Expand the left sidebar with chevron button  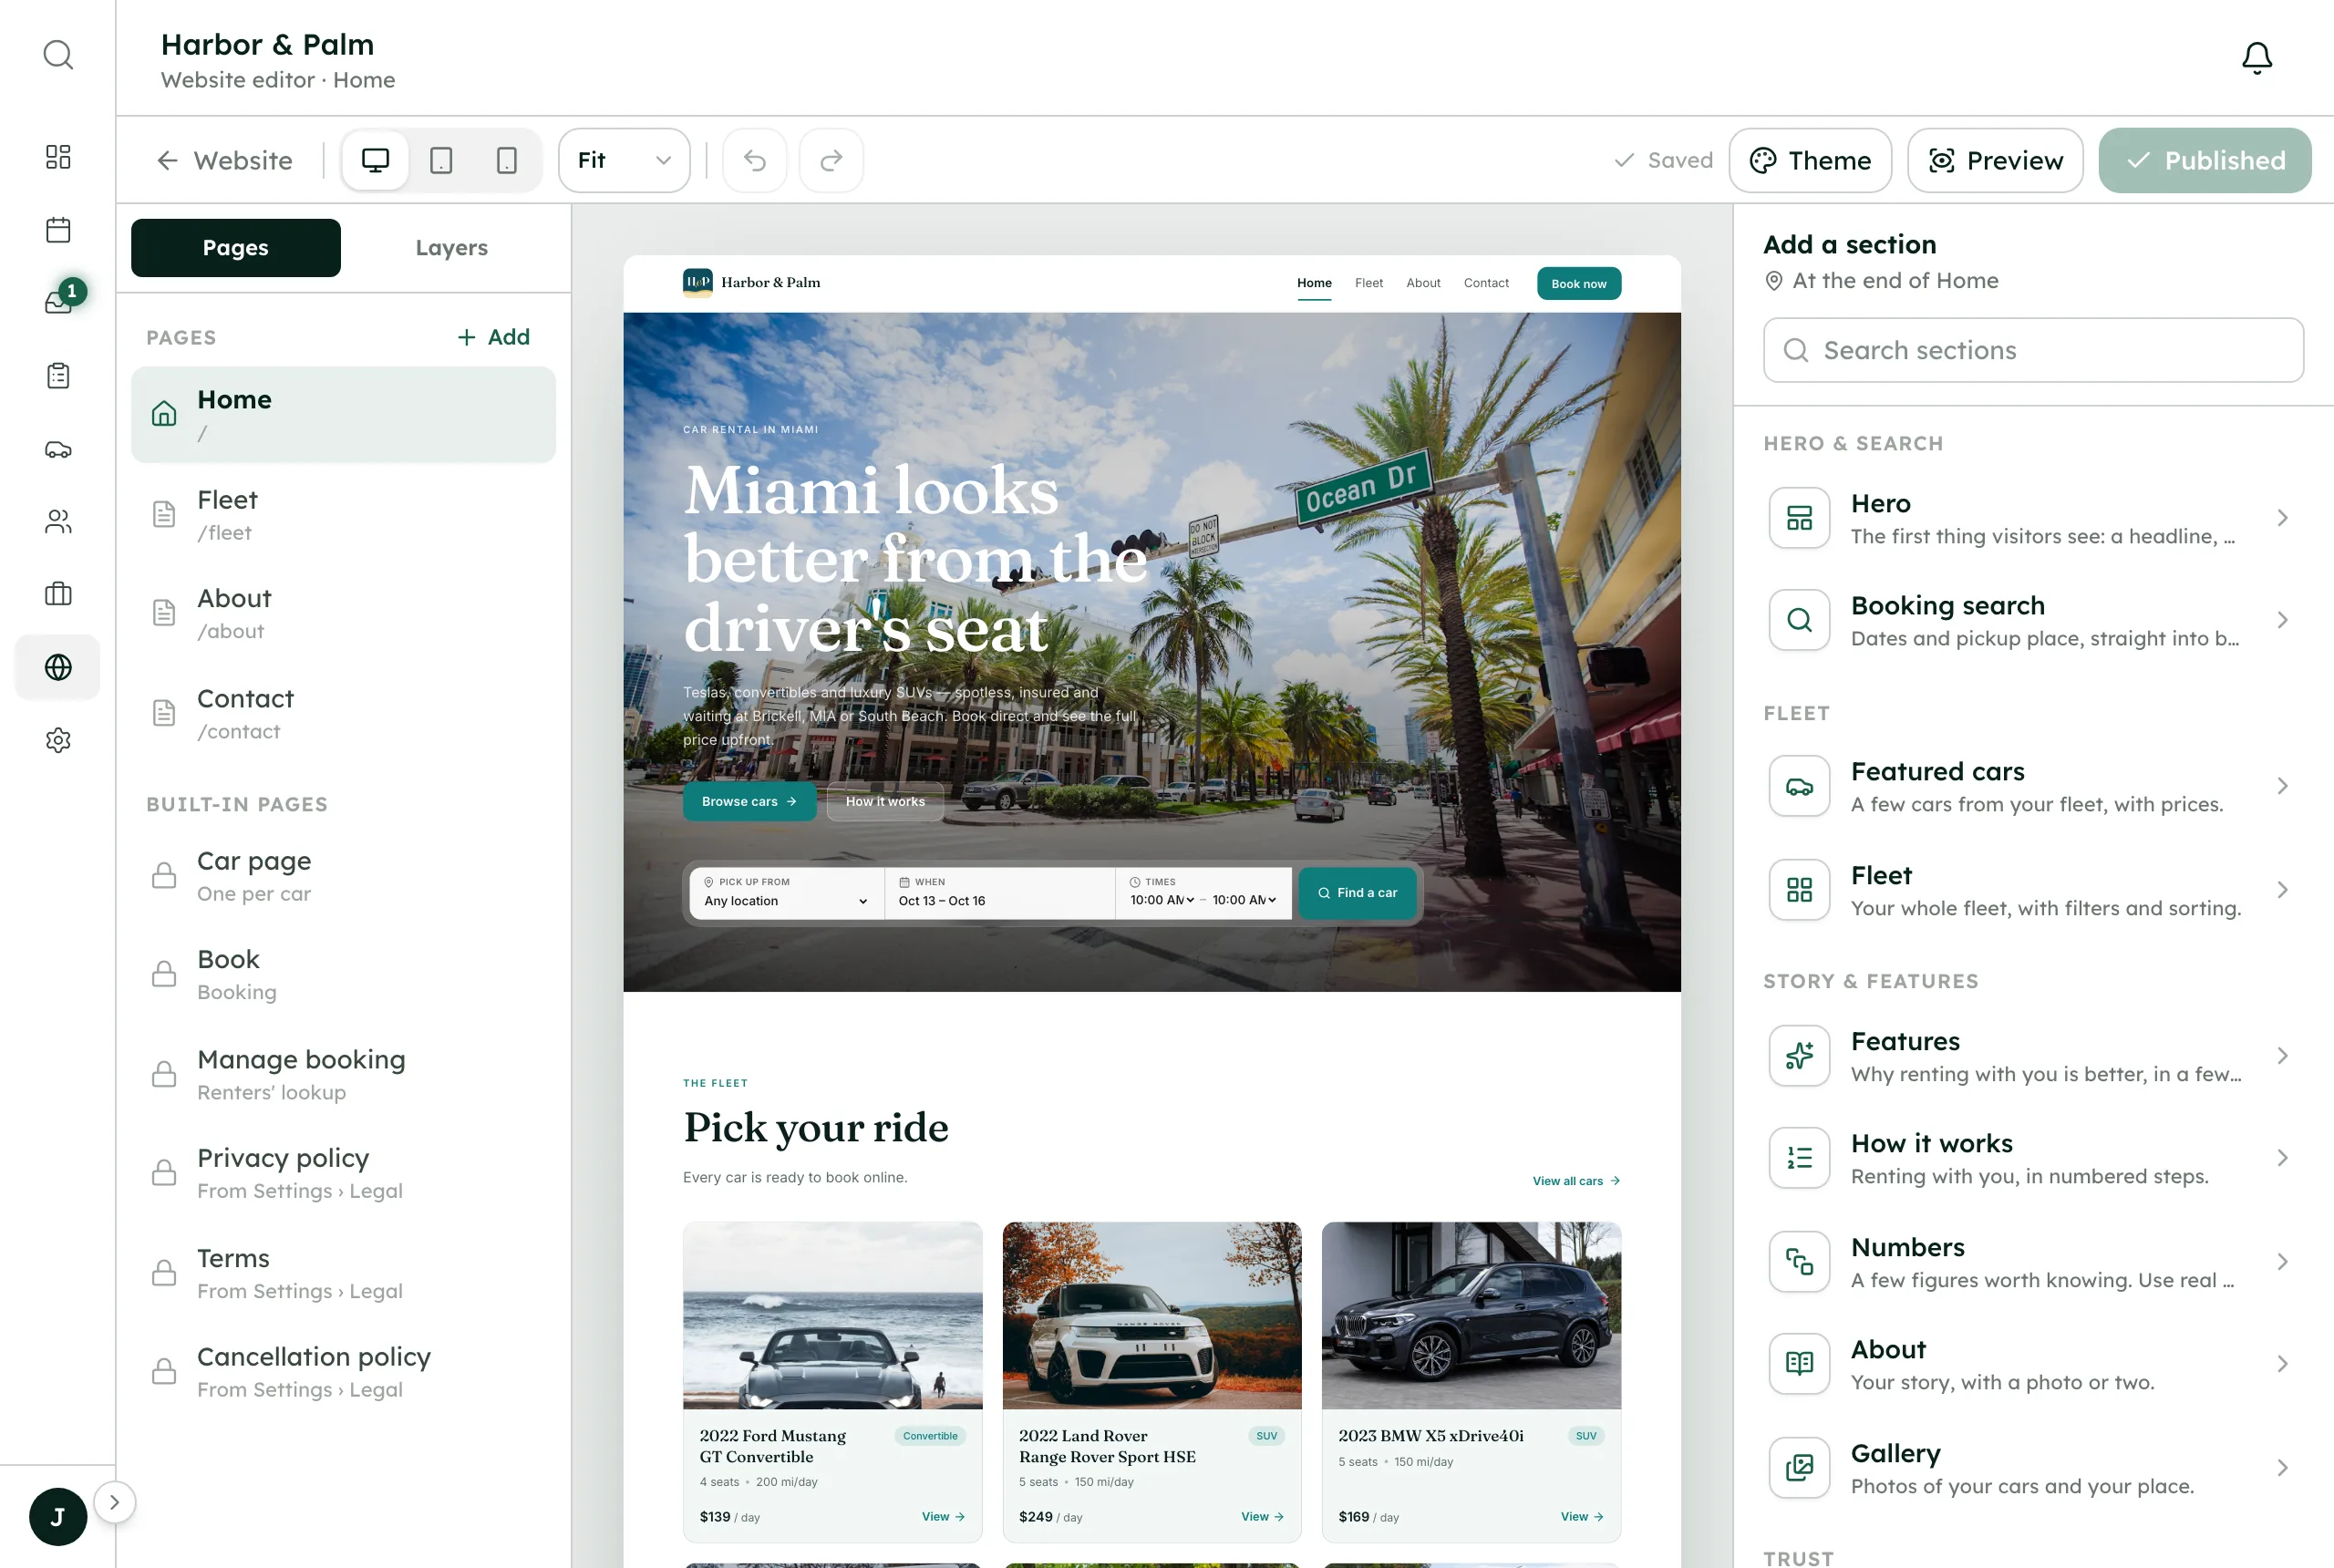pos(115,1502)
